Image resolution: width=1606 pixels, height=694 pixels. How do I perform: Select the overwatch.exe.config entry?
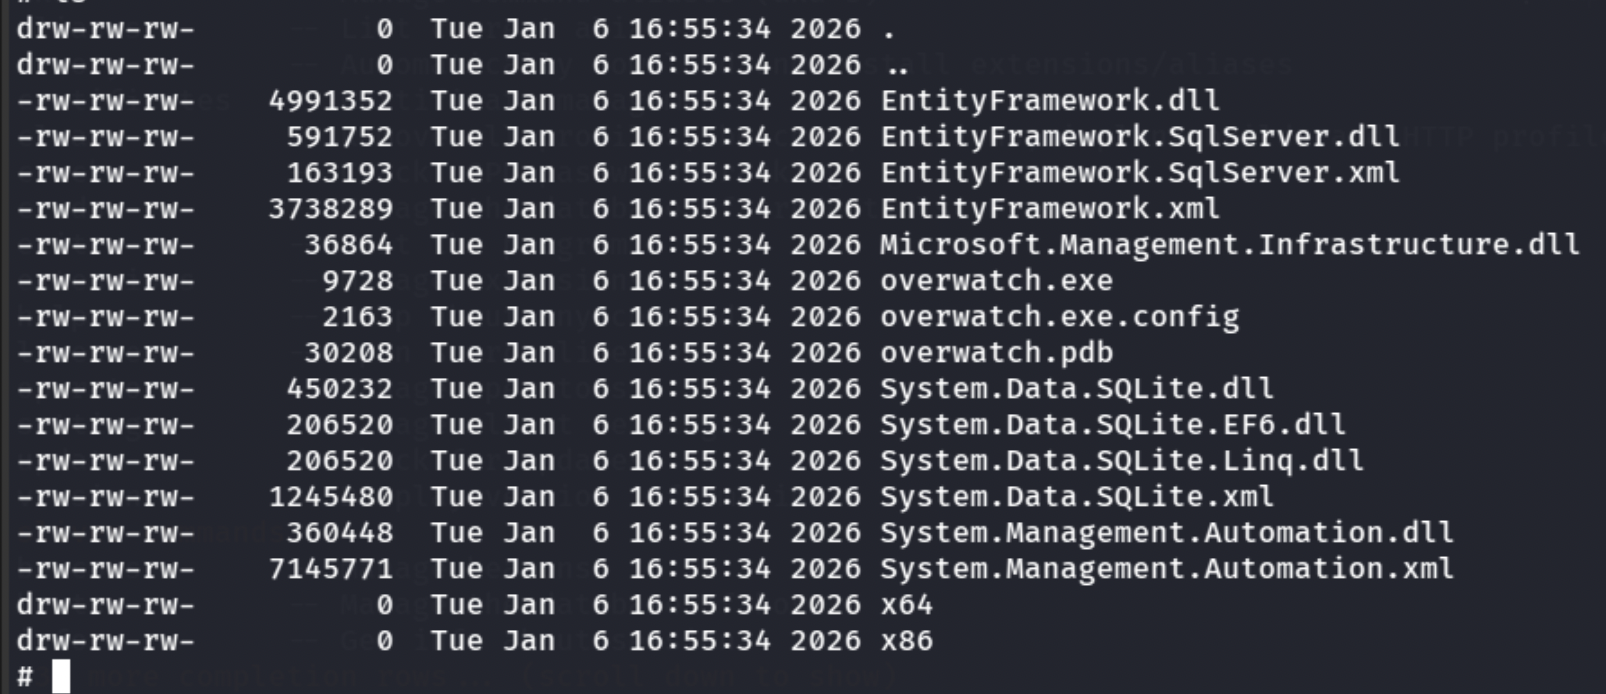(1059, 317)
